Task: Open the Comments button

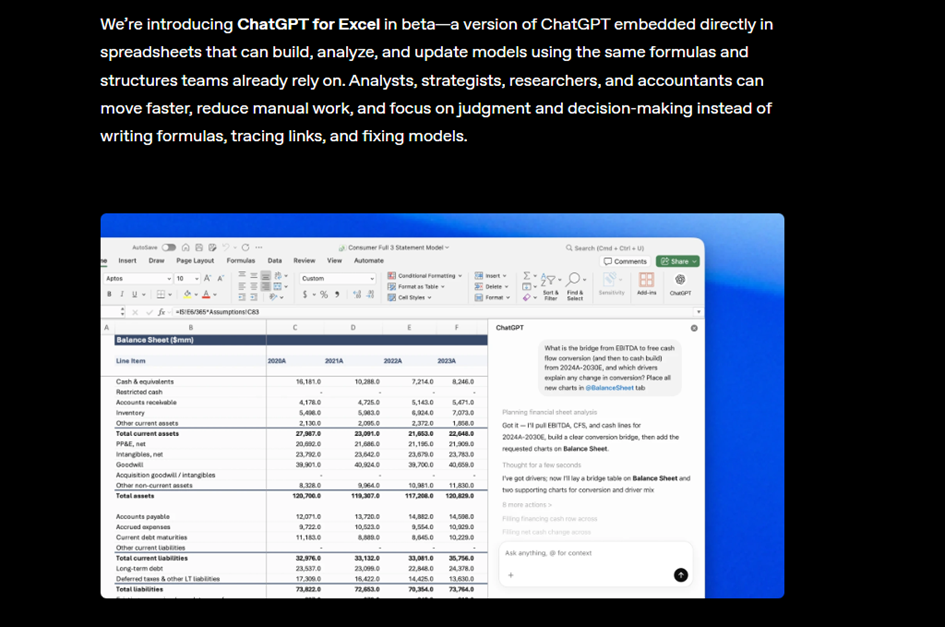Action: 626,261
